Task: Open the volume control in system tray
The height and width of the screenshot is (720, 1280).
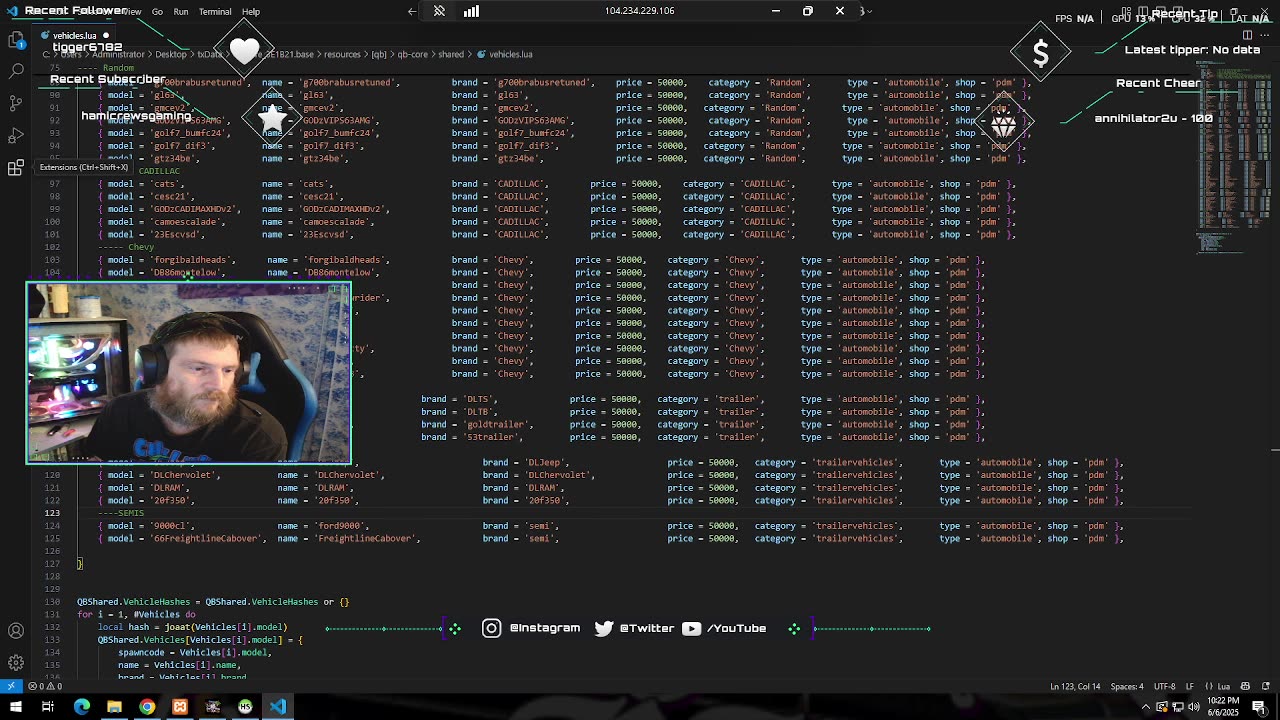Action: coord(1192,707)
